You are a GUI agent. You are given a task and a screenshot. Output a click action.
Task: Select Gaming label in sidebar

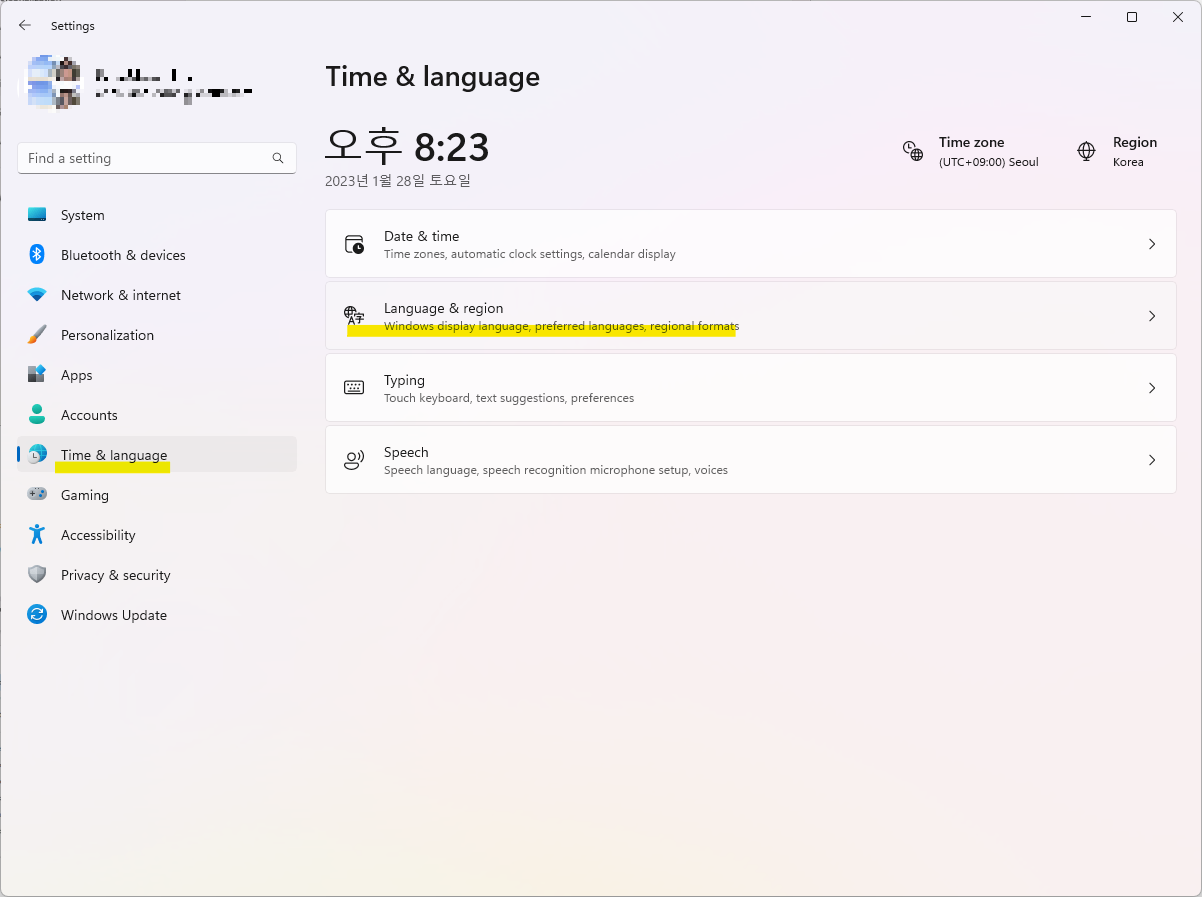point(85,495)
